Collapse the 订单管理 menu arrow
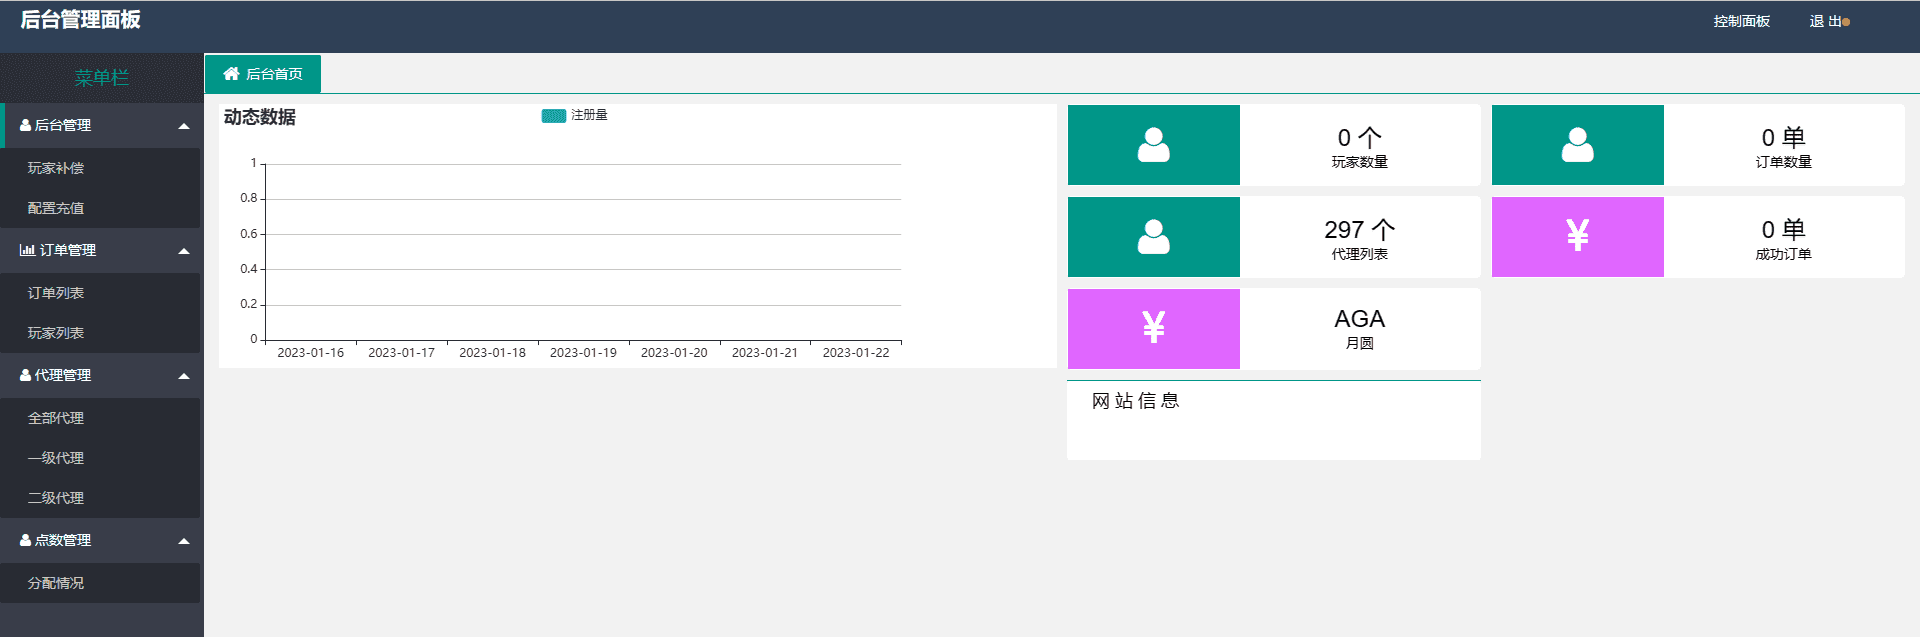The image size is (1920, 637). click(x=184, y=251)
